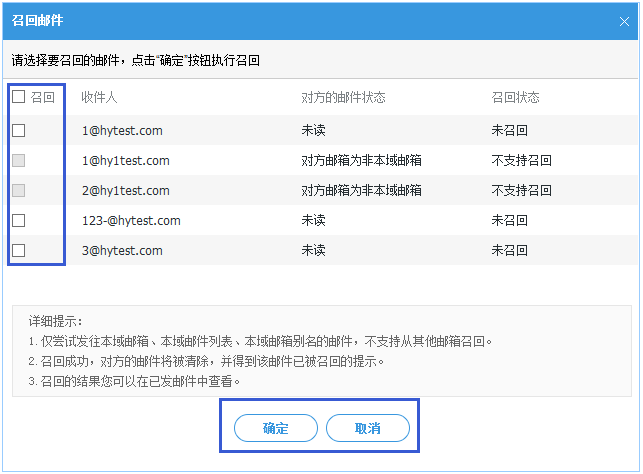Select the checkbox for 123-@hytest.com
This screenshot has width=643, height=474.
pyautogui.click(x=19, y=220)
